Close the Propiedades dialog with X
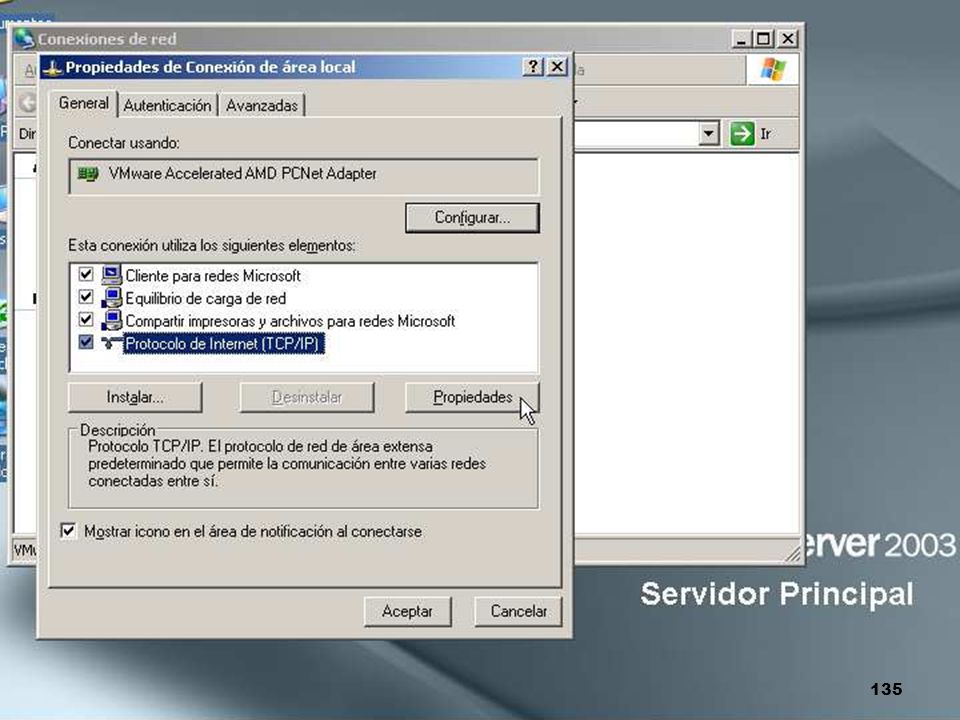The image size is (960, 720). point(557,67)
